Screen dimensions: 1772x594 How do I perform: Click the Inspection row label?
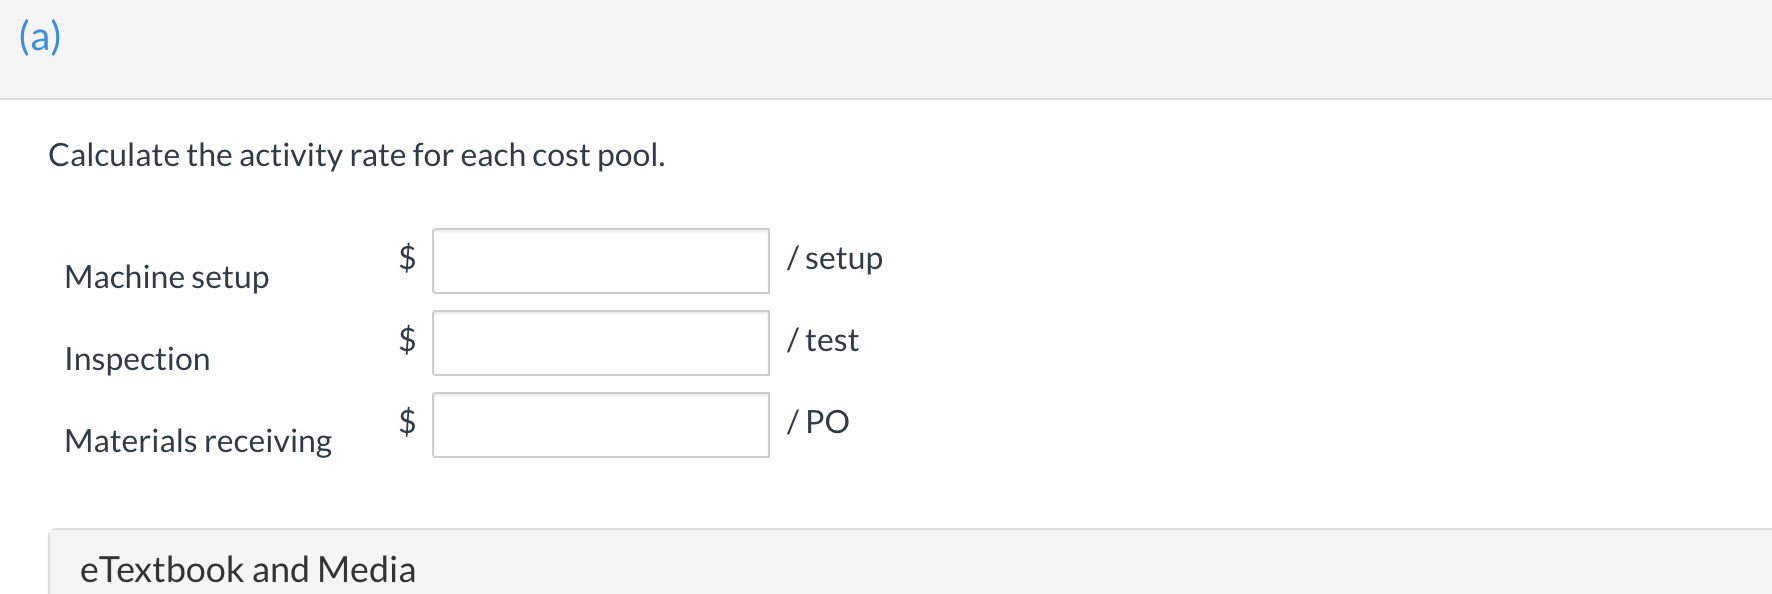click(x=137, y=359)
